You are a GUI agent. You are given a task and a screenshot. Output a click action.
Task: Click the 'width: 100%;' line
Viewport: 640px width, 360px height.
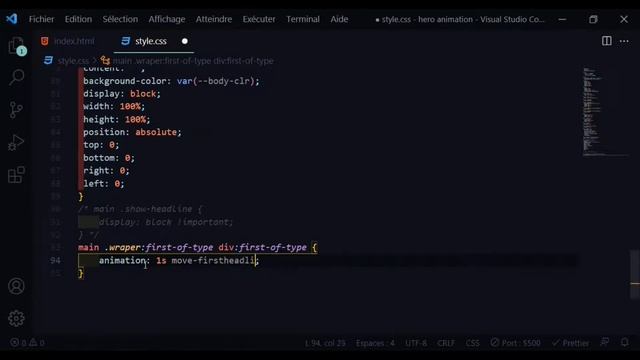[x=114, y=106]
